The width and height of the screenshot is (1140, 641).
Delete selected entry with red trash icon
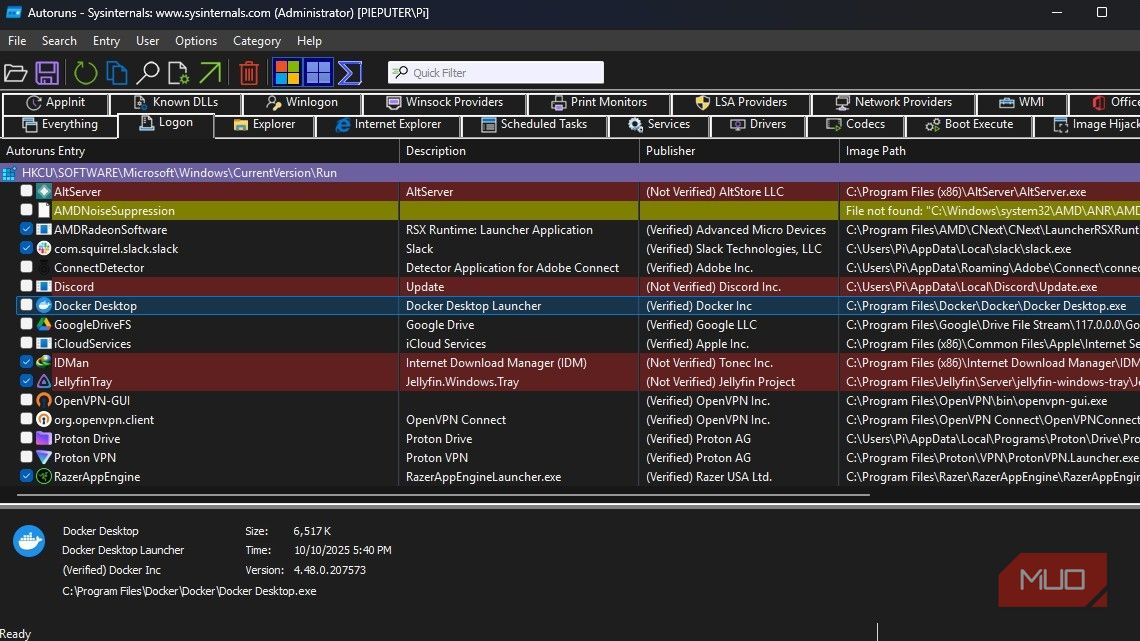pos(249,73)
